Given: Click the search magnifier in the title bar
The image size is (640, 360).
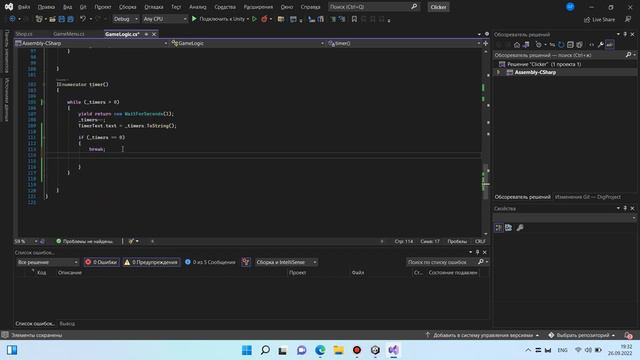Looking at the screenshot, I should 414,7.
